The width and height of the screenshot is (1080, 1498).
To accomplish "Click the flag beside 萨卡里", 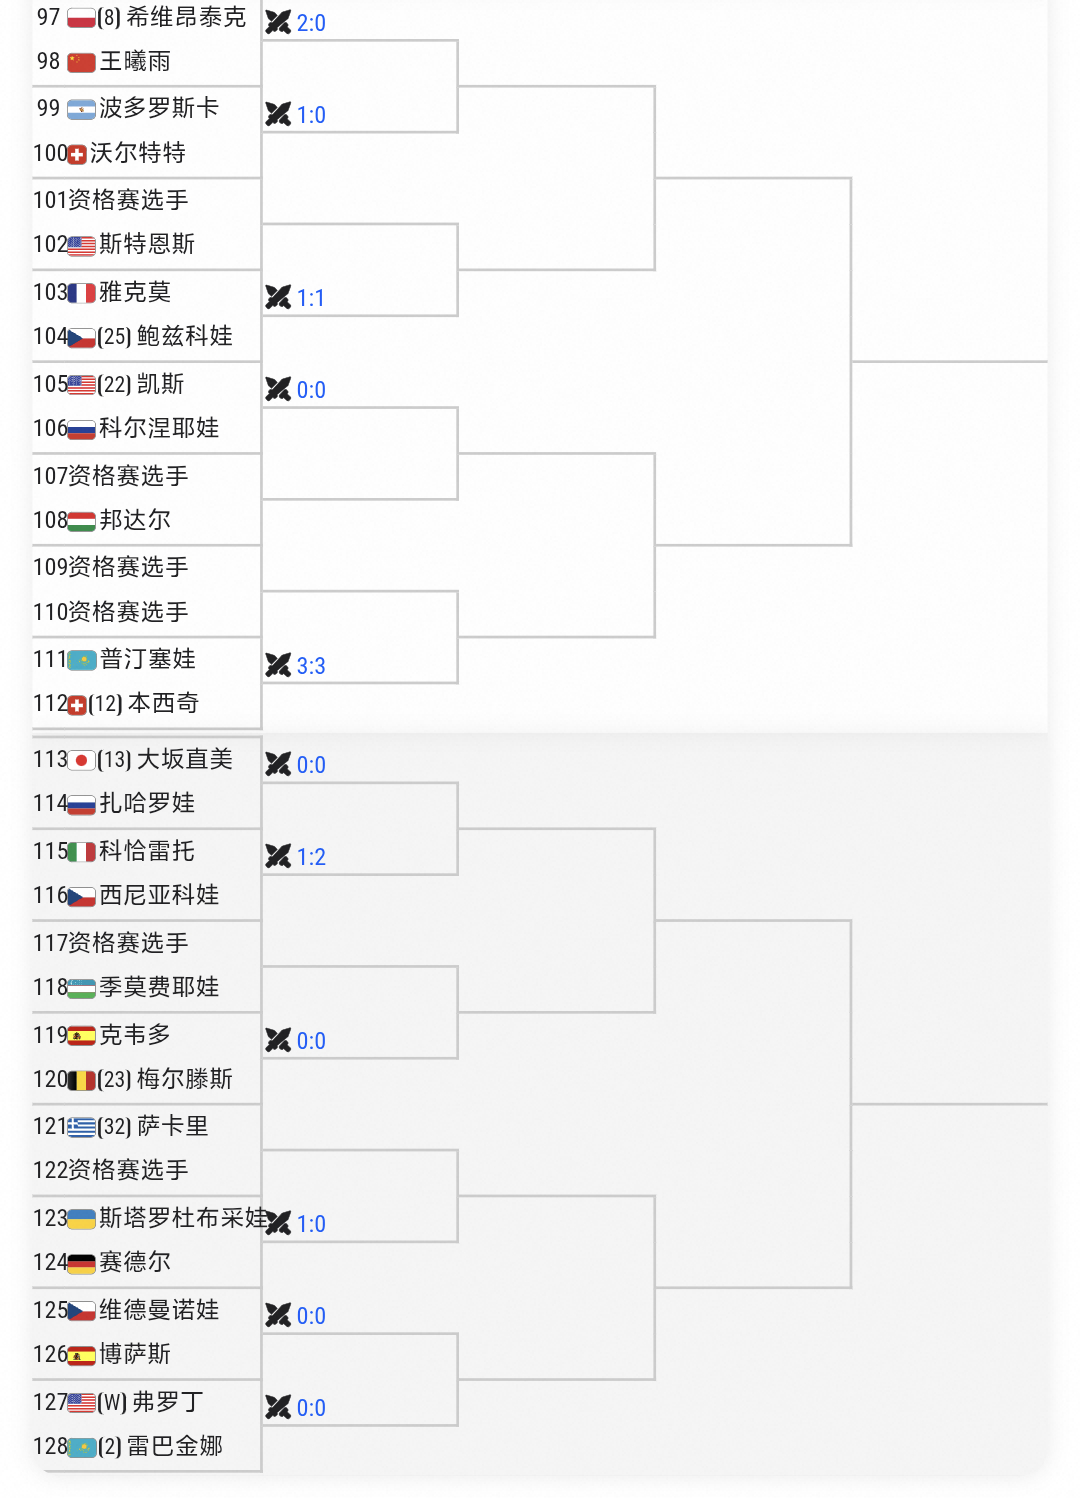I will 82,1127.
